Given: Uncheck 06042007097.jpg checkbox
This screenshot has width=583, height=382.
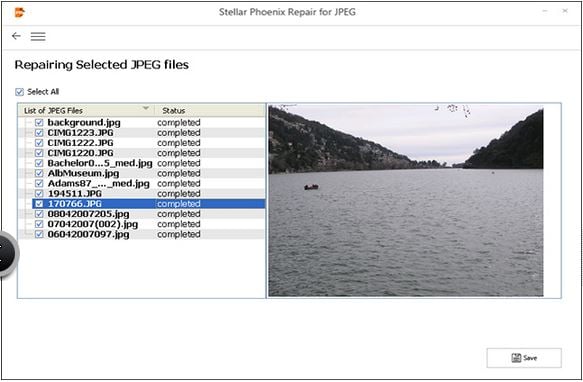Looking at the screenshot, I should [x=39, y=234].
